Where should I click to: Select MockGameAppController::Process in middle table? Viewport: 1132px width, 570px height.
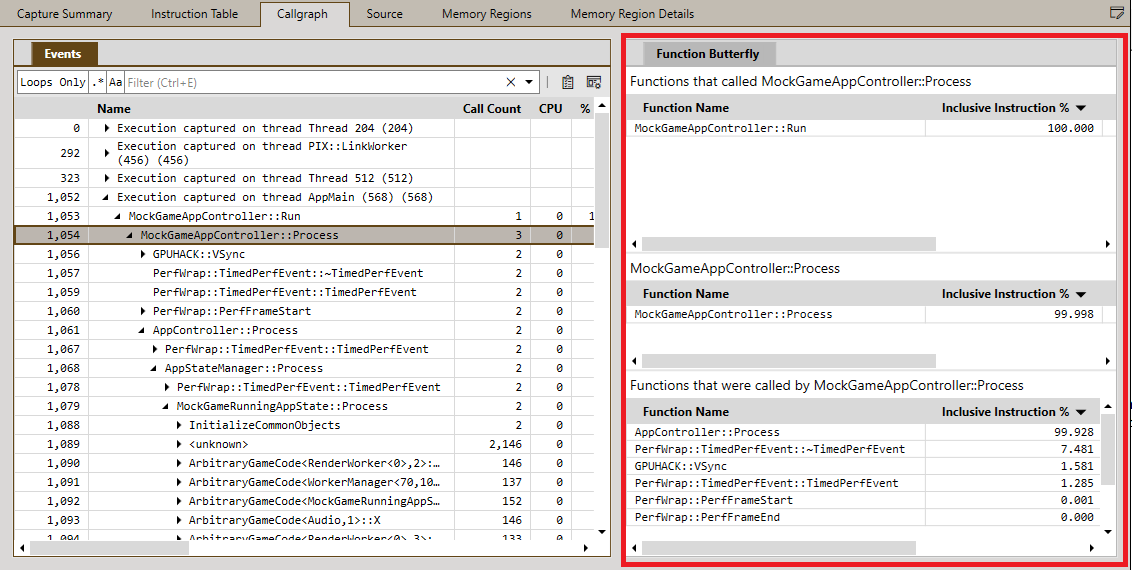(x=733, y=315)
